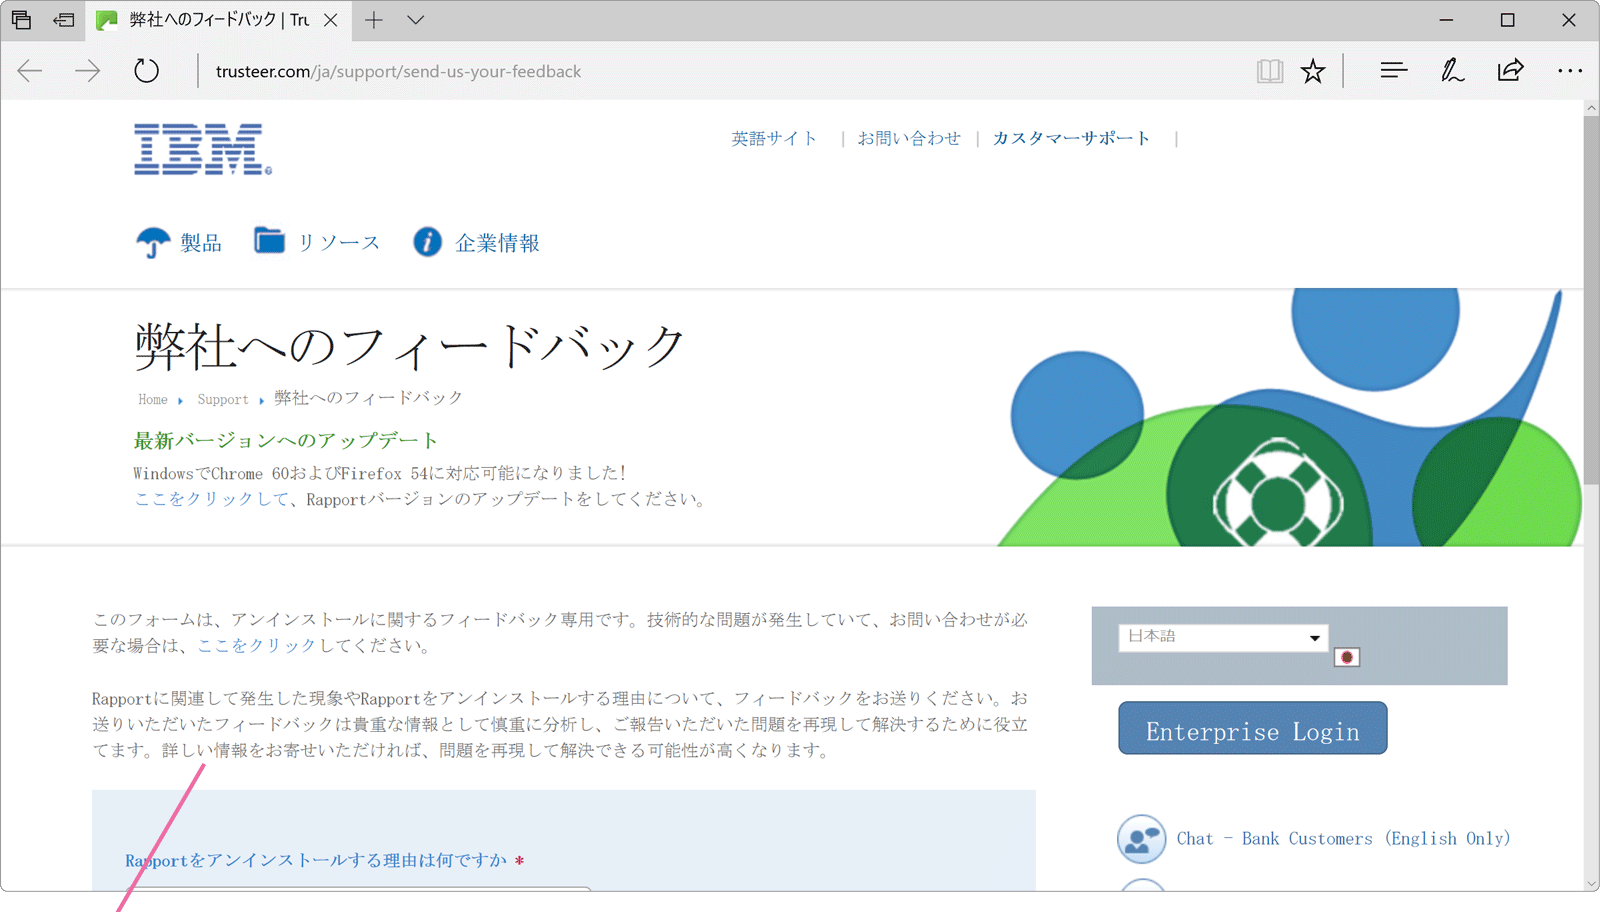
Task: Click Rapportをアンインストールする理由は何ですか label
Action: pyautogui.click(x=316, y=860)
